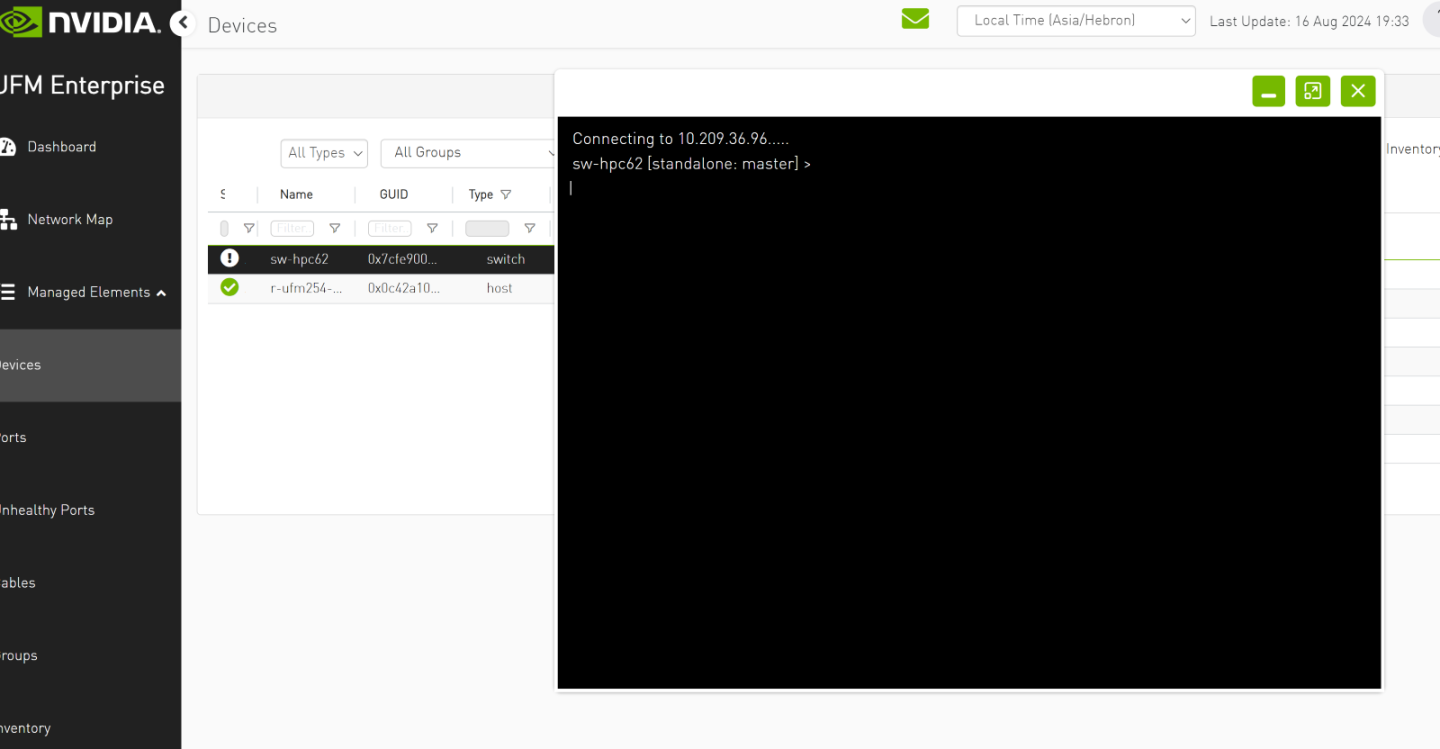The width and height of the screenshot is (1440, 749).
Task: Collapse the left navigation panel arrow
Action: coord(182,22)
